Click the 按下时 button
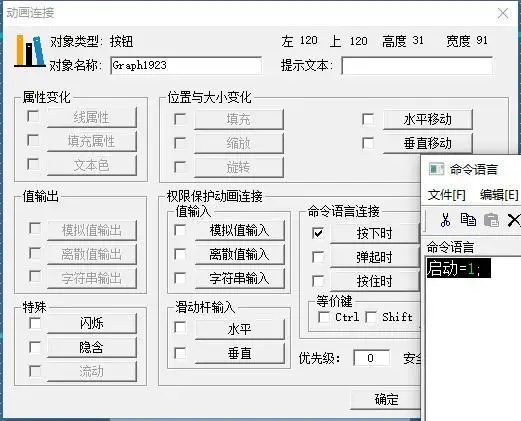Viewport: 521px width, 421px height. (x=374, y=233)
